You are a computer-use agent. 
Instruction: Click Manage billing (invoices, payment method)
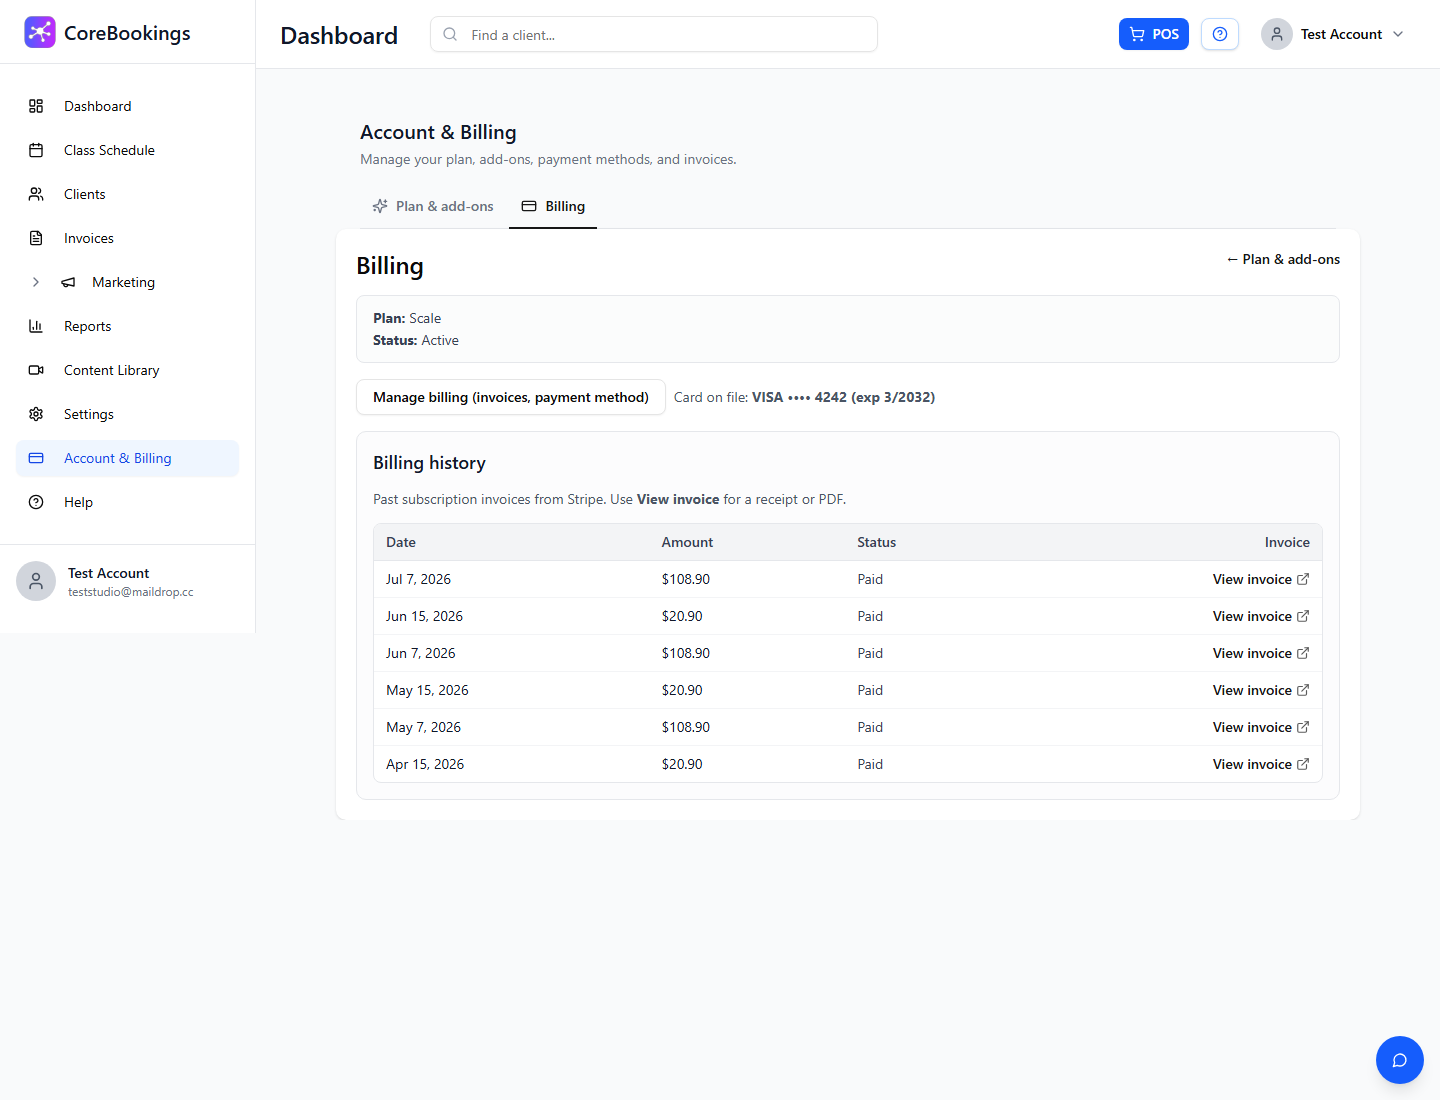(511, 397)
